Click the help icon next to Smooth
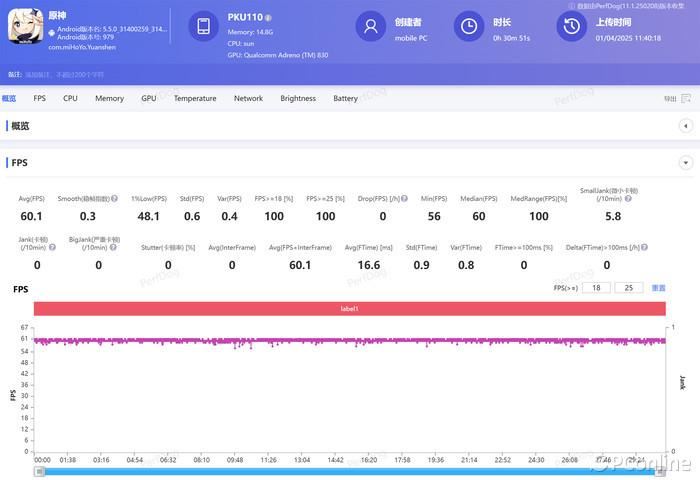Viewport: 700px width, 480px height. [114, 198]
